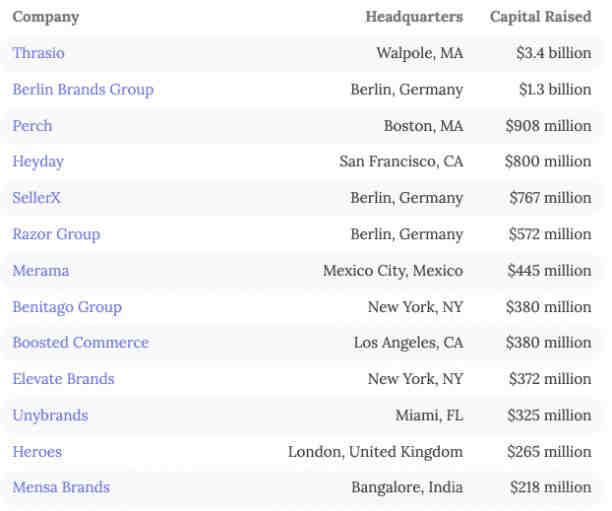612x511 pixels.
Task: Select the Capital Raised column header
Action: point(541,16)
